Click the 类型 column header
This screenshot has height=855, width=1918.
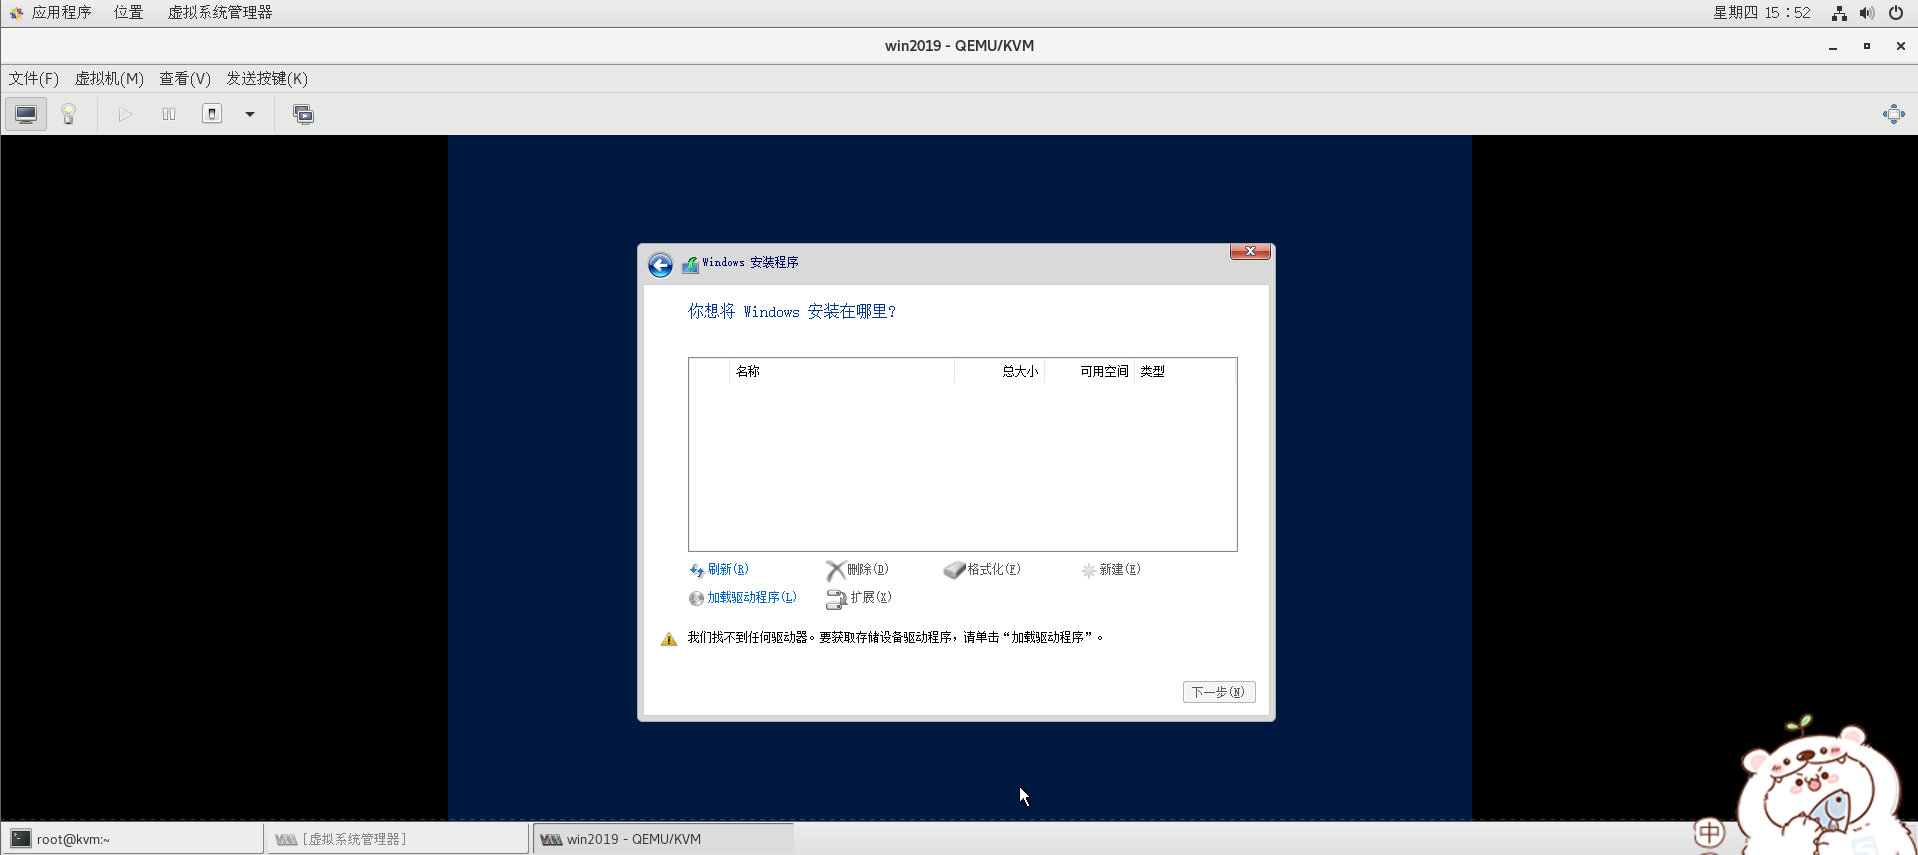(1185, 371)
